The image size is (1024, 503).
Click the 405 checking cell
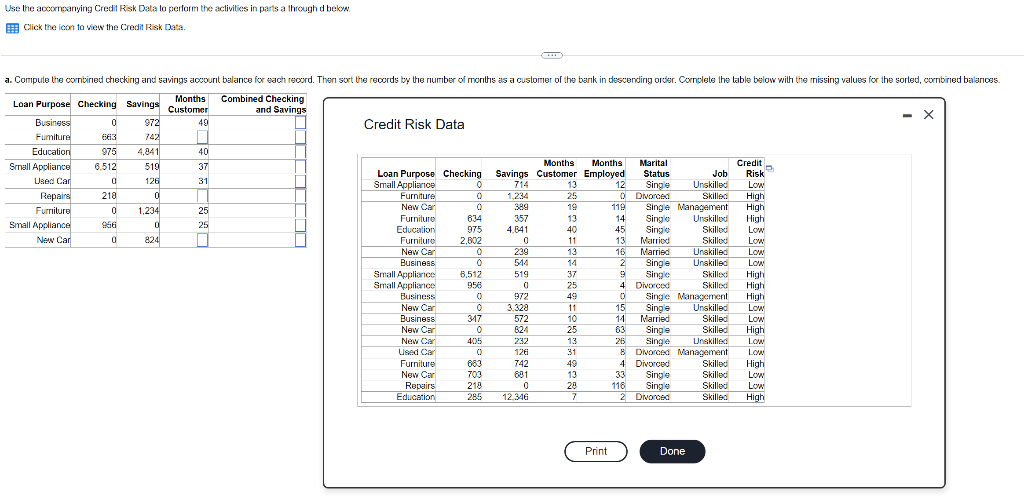(x=475, y=341)
